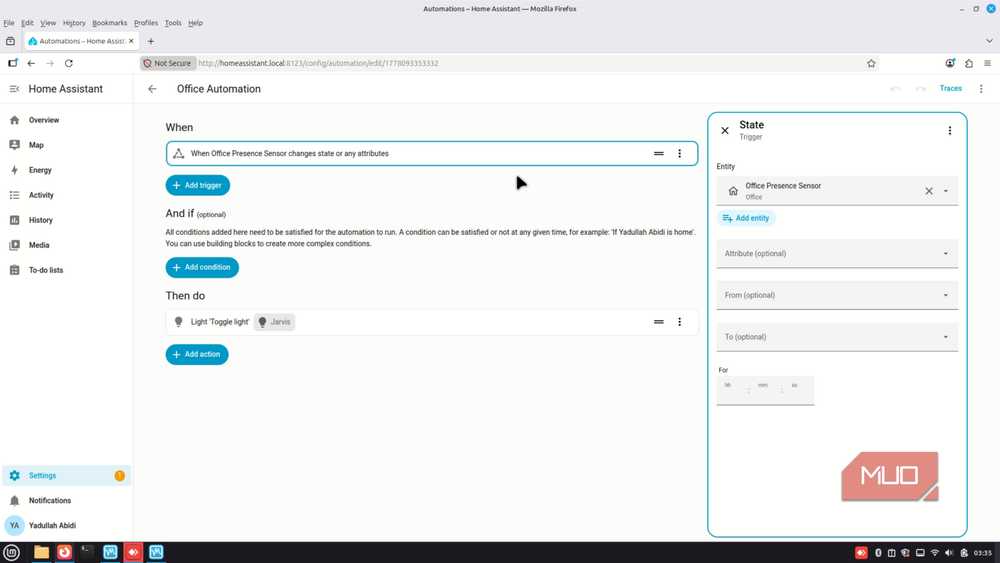
Task: Expand the Entity picker dropdown arrow
Action: [946, 191]
